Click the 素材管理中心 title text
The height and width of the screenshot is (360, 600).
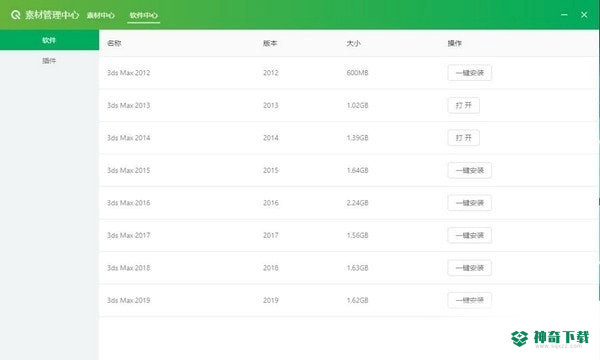[52, 15]
